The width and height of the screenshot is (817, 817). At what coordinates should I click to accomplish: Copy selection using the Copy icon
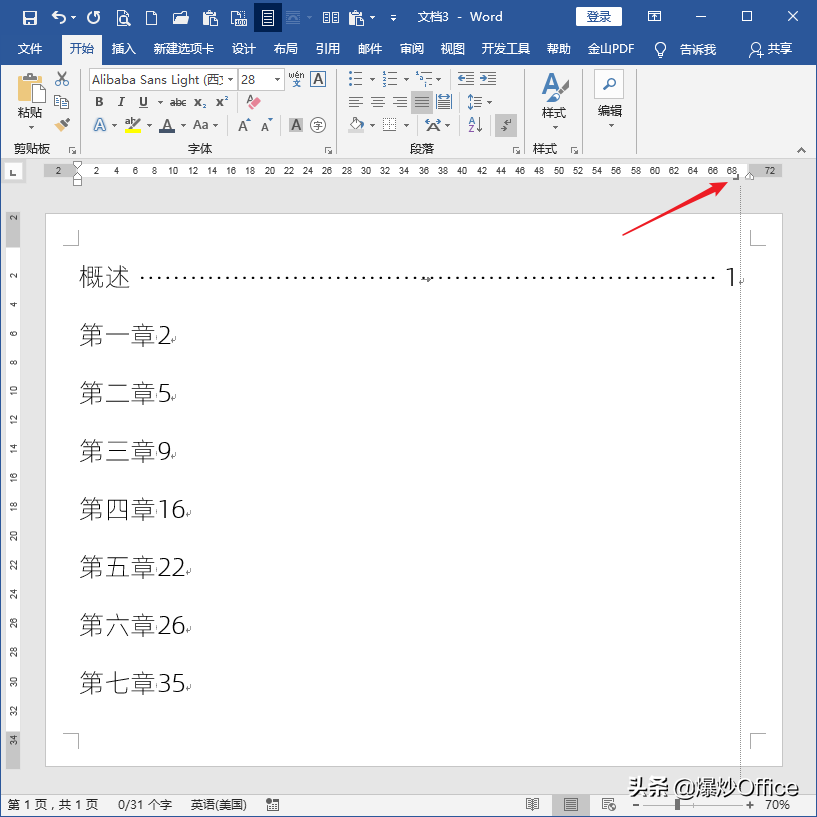pos(61,102)
